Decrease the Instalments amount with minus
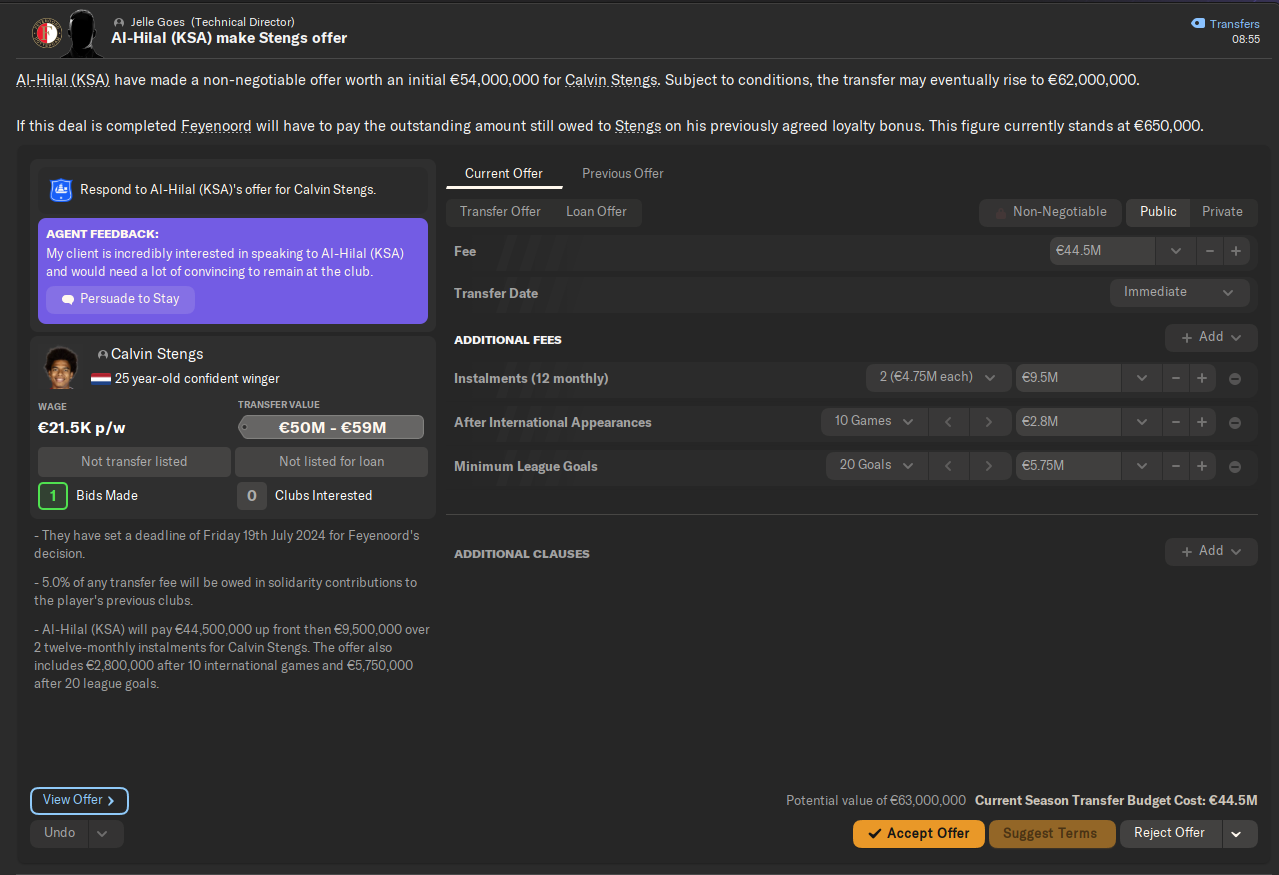 1176,378
